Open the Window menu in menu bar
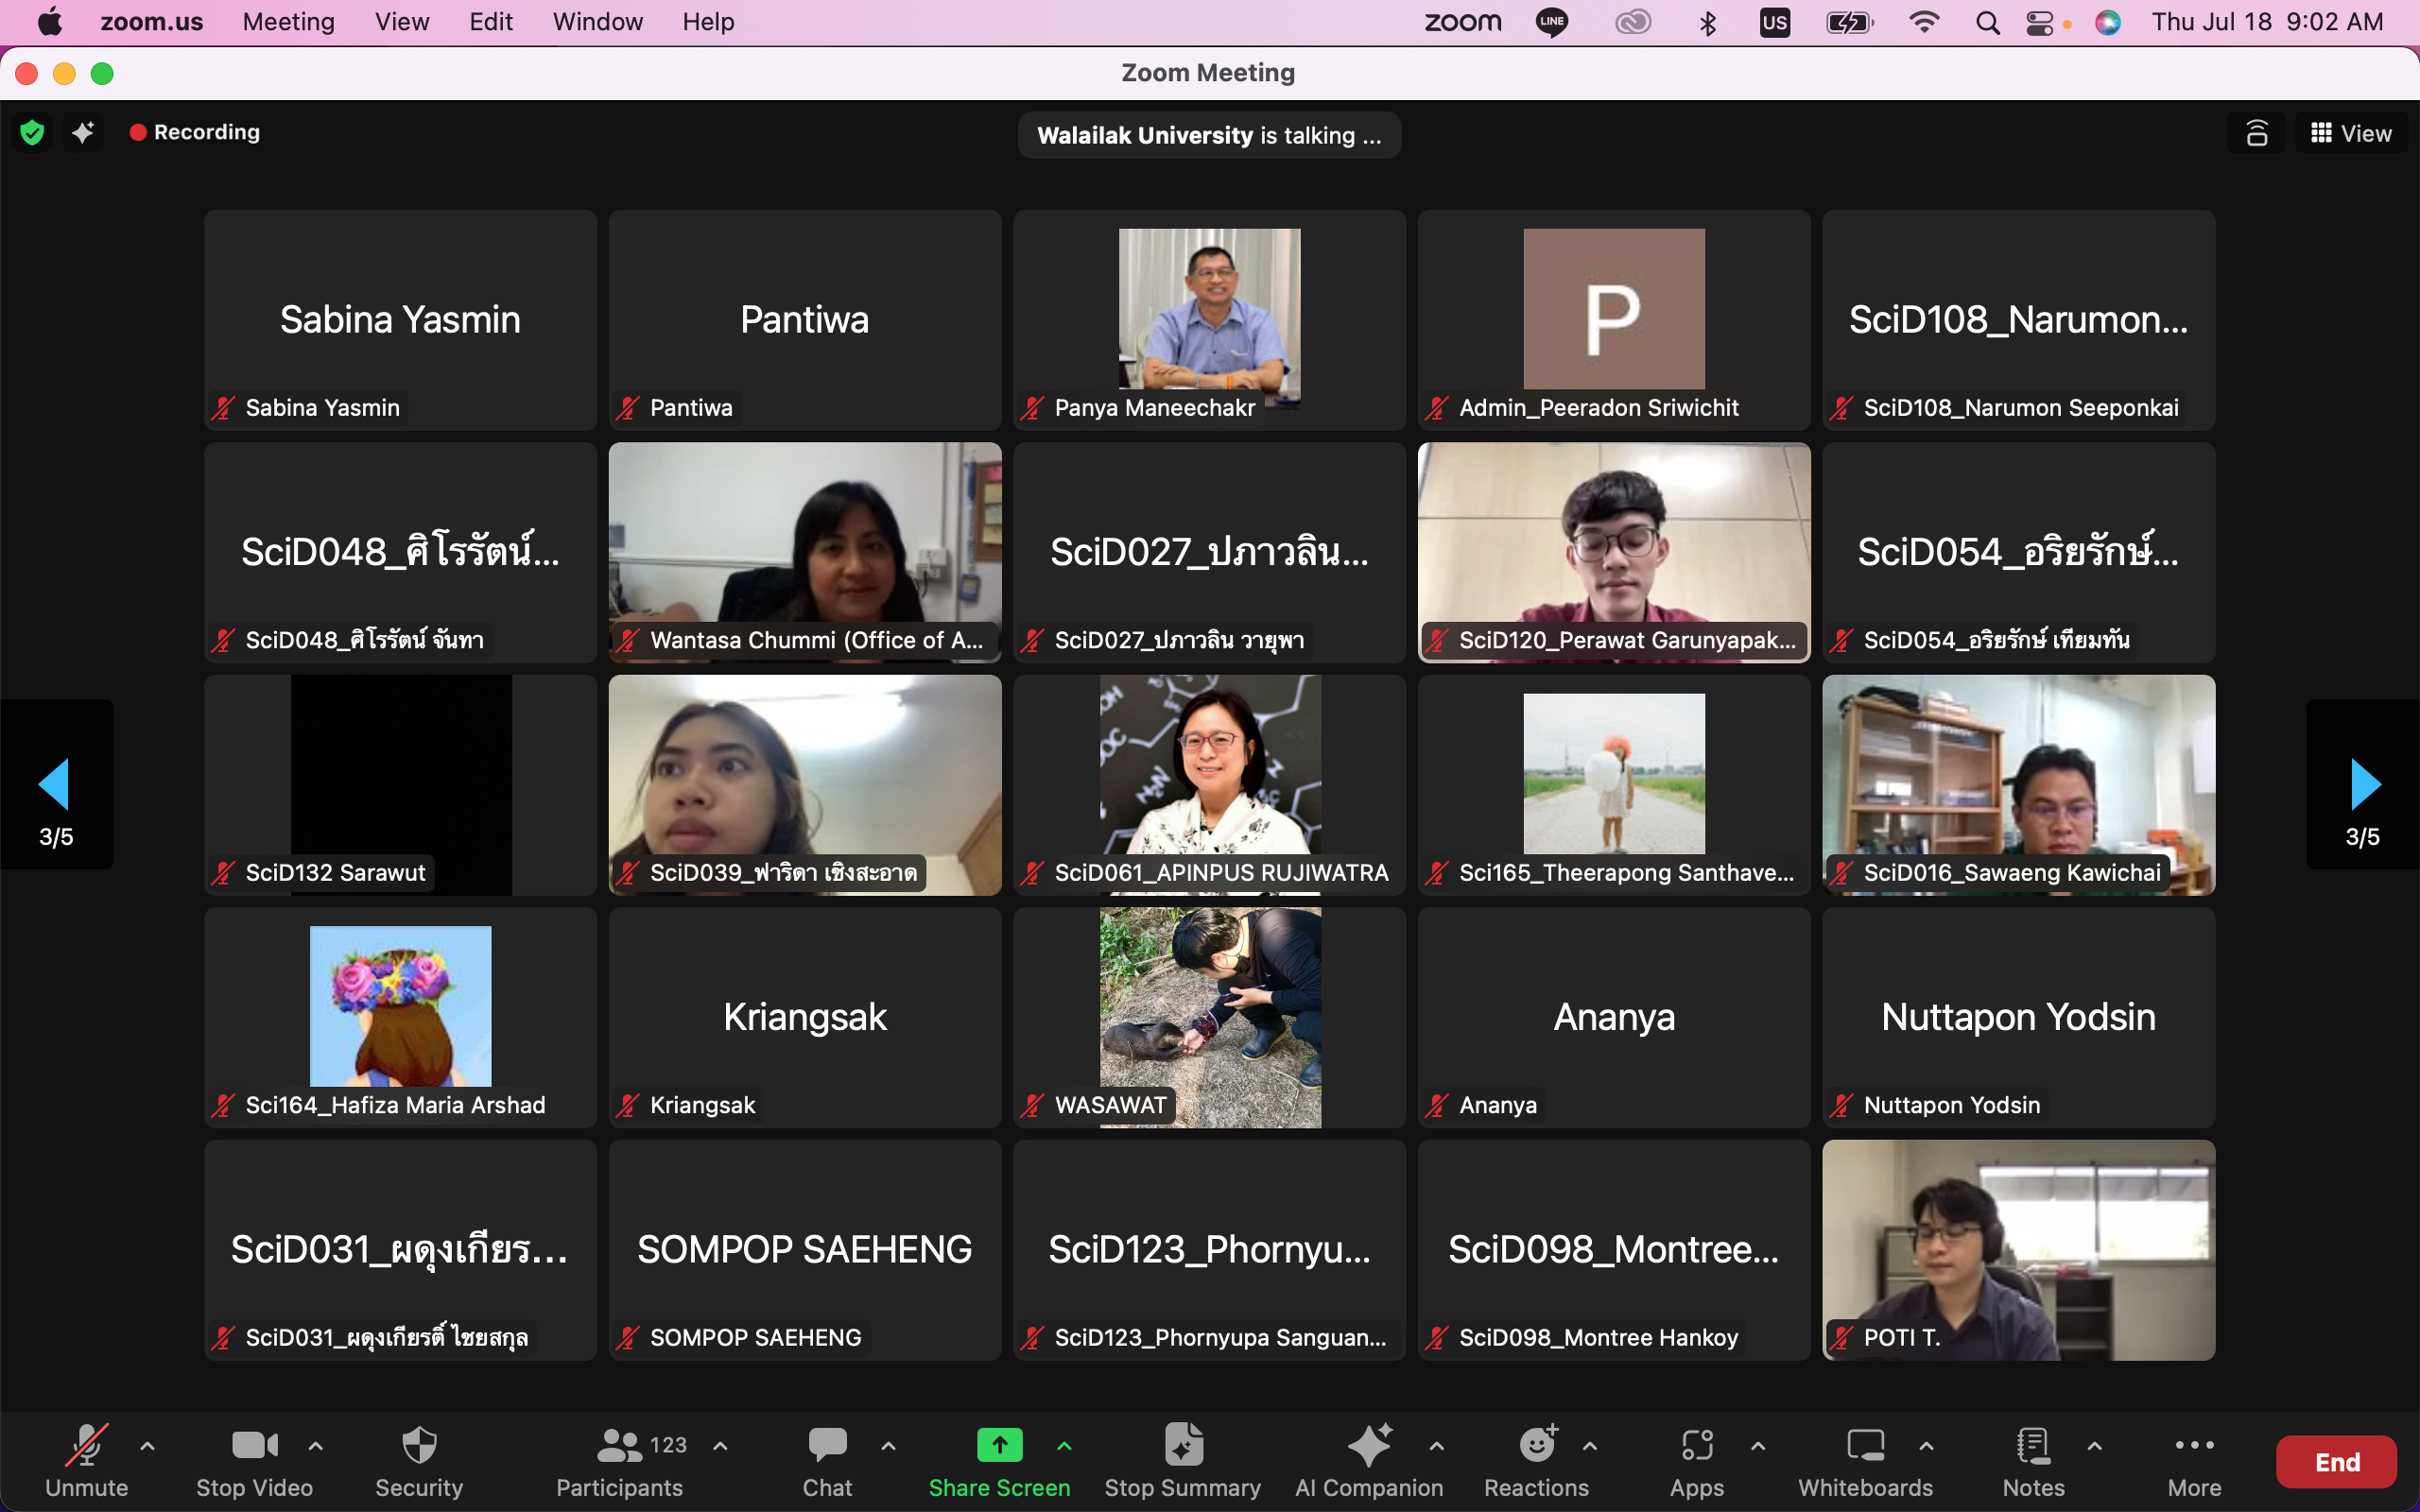This screenshot has height=1512, width=2420. 597,22
